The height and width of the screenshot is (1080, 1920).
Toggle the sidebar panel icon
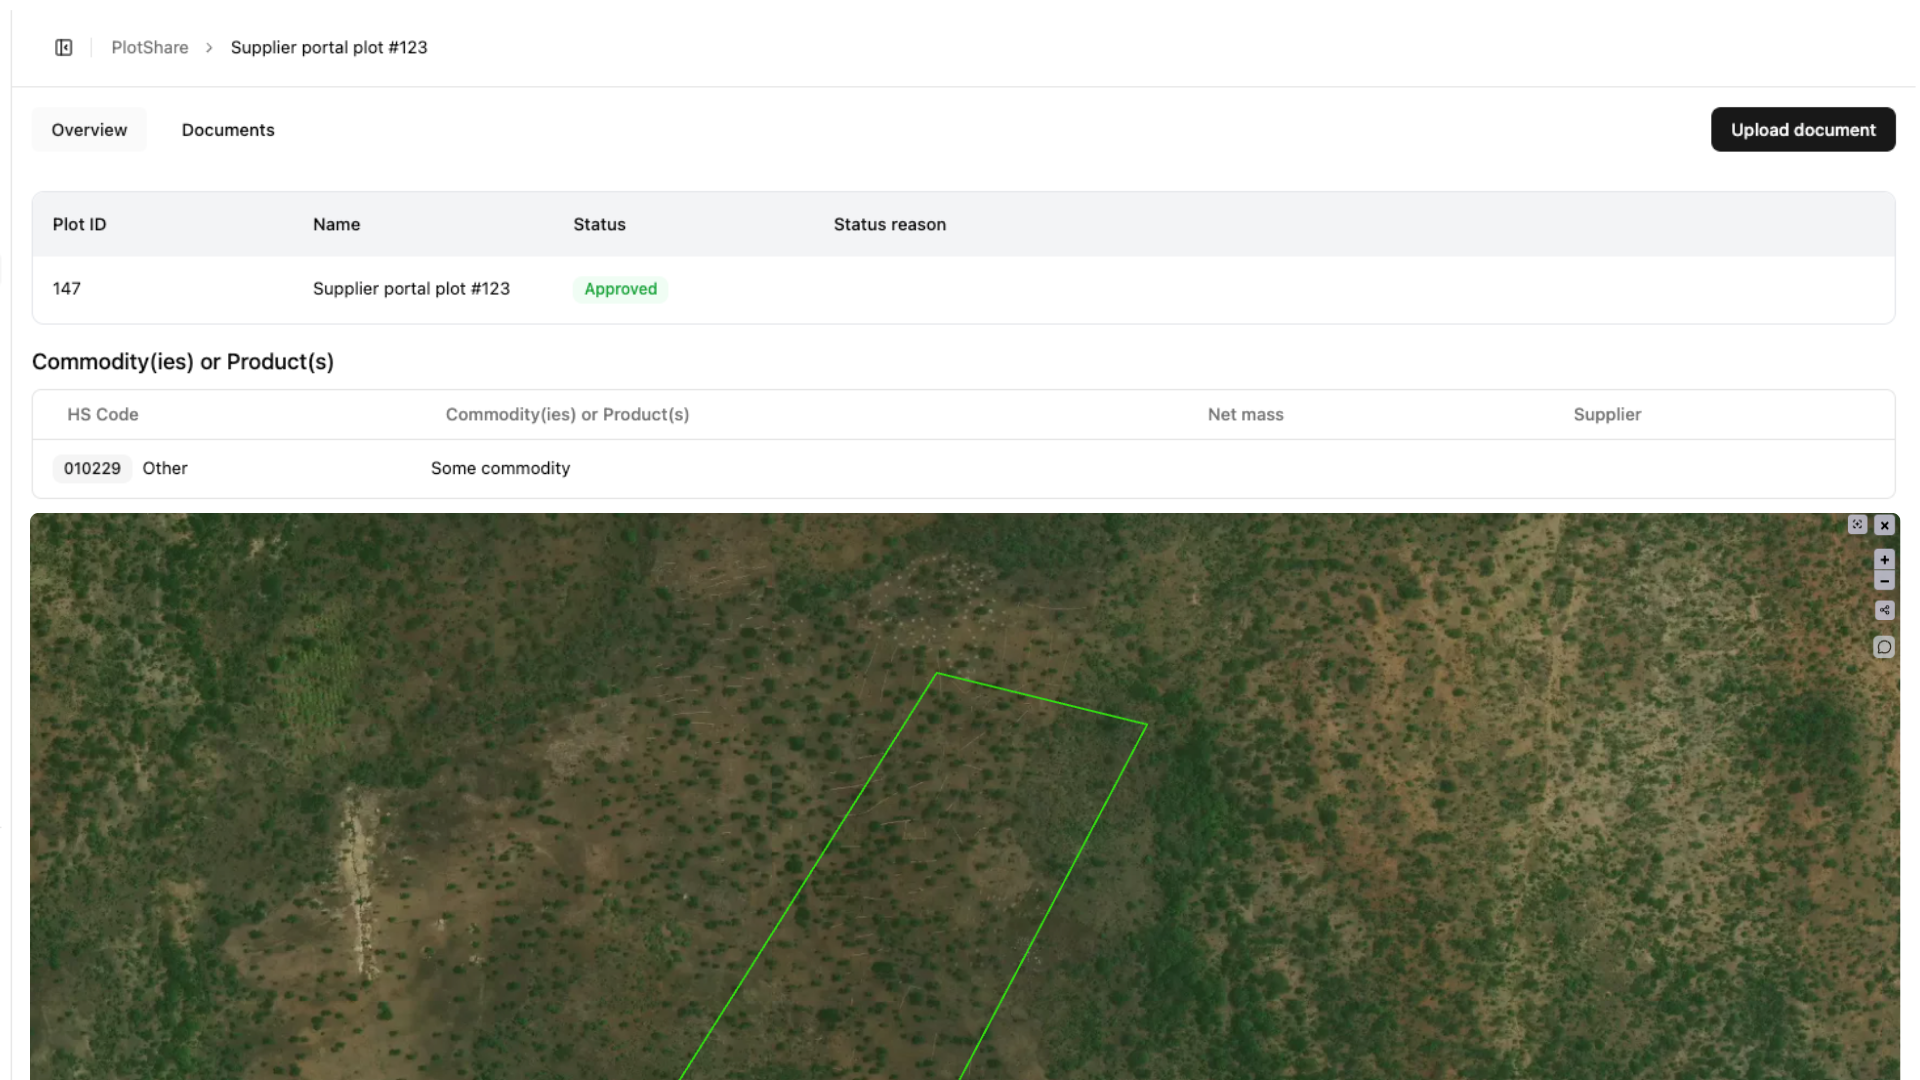64,47
